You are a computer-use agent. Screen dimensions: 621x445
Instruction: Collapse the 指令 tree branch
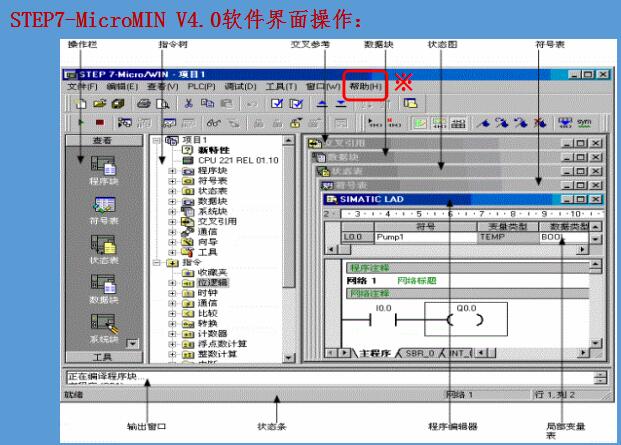(156, 262)
